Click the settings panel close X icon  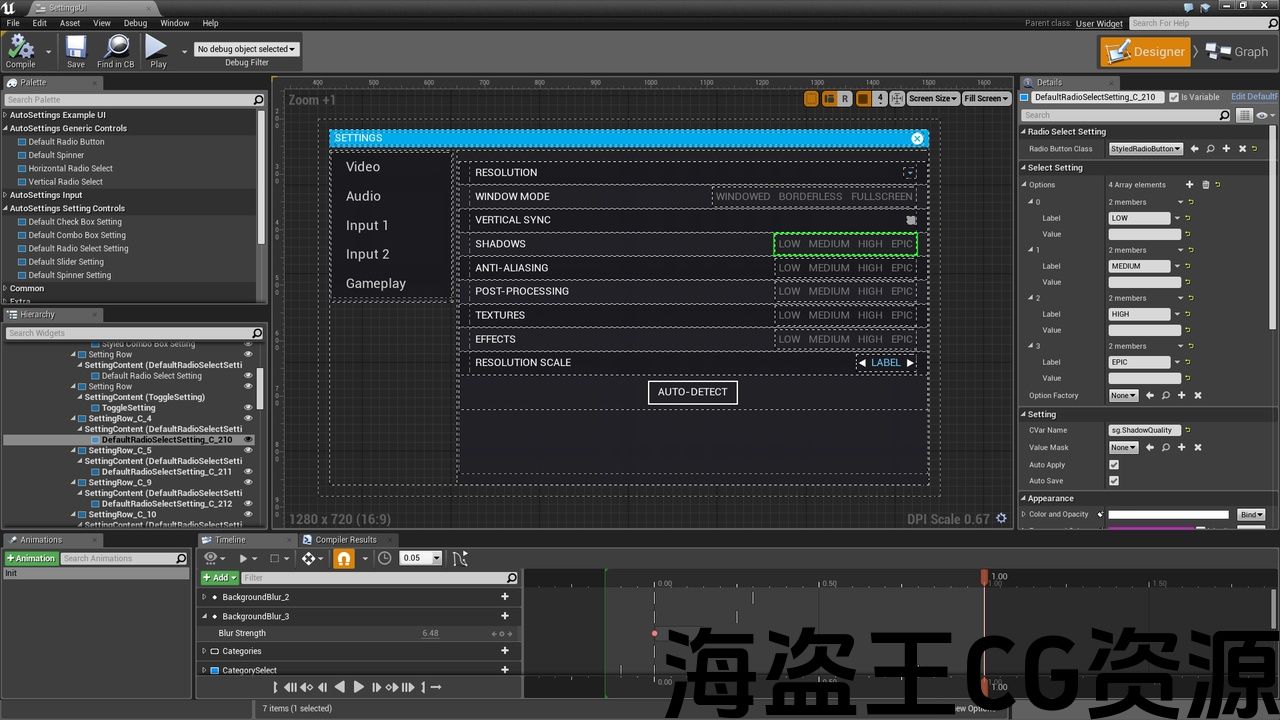click(x=917, y=138)
